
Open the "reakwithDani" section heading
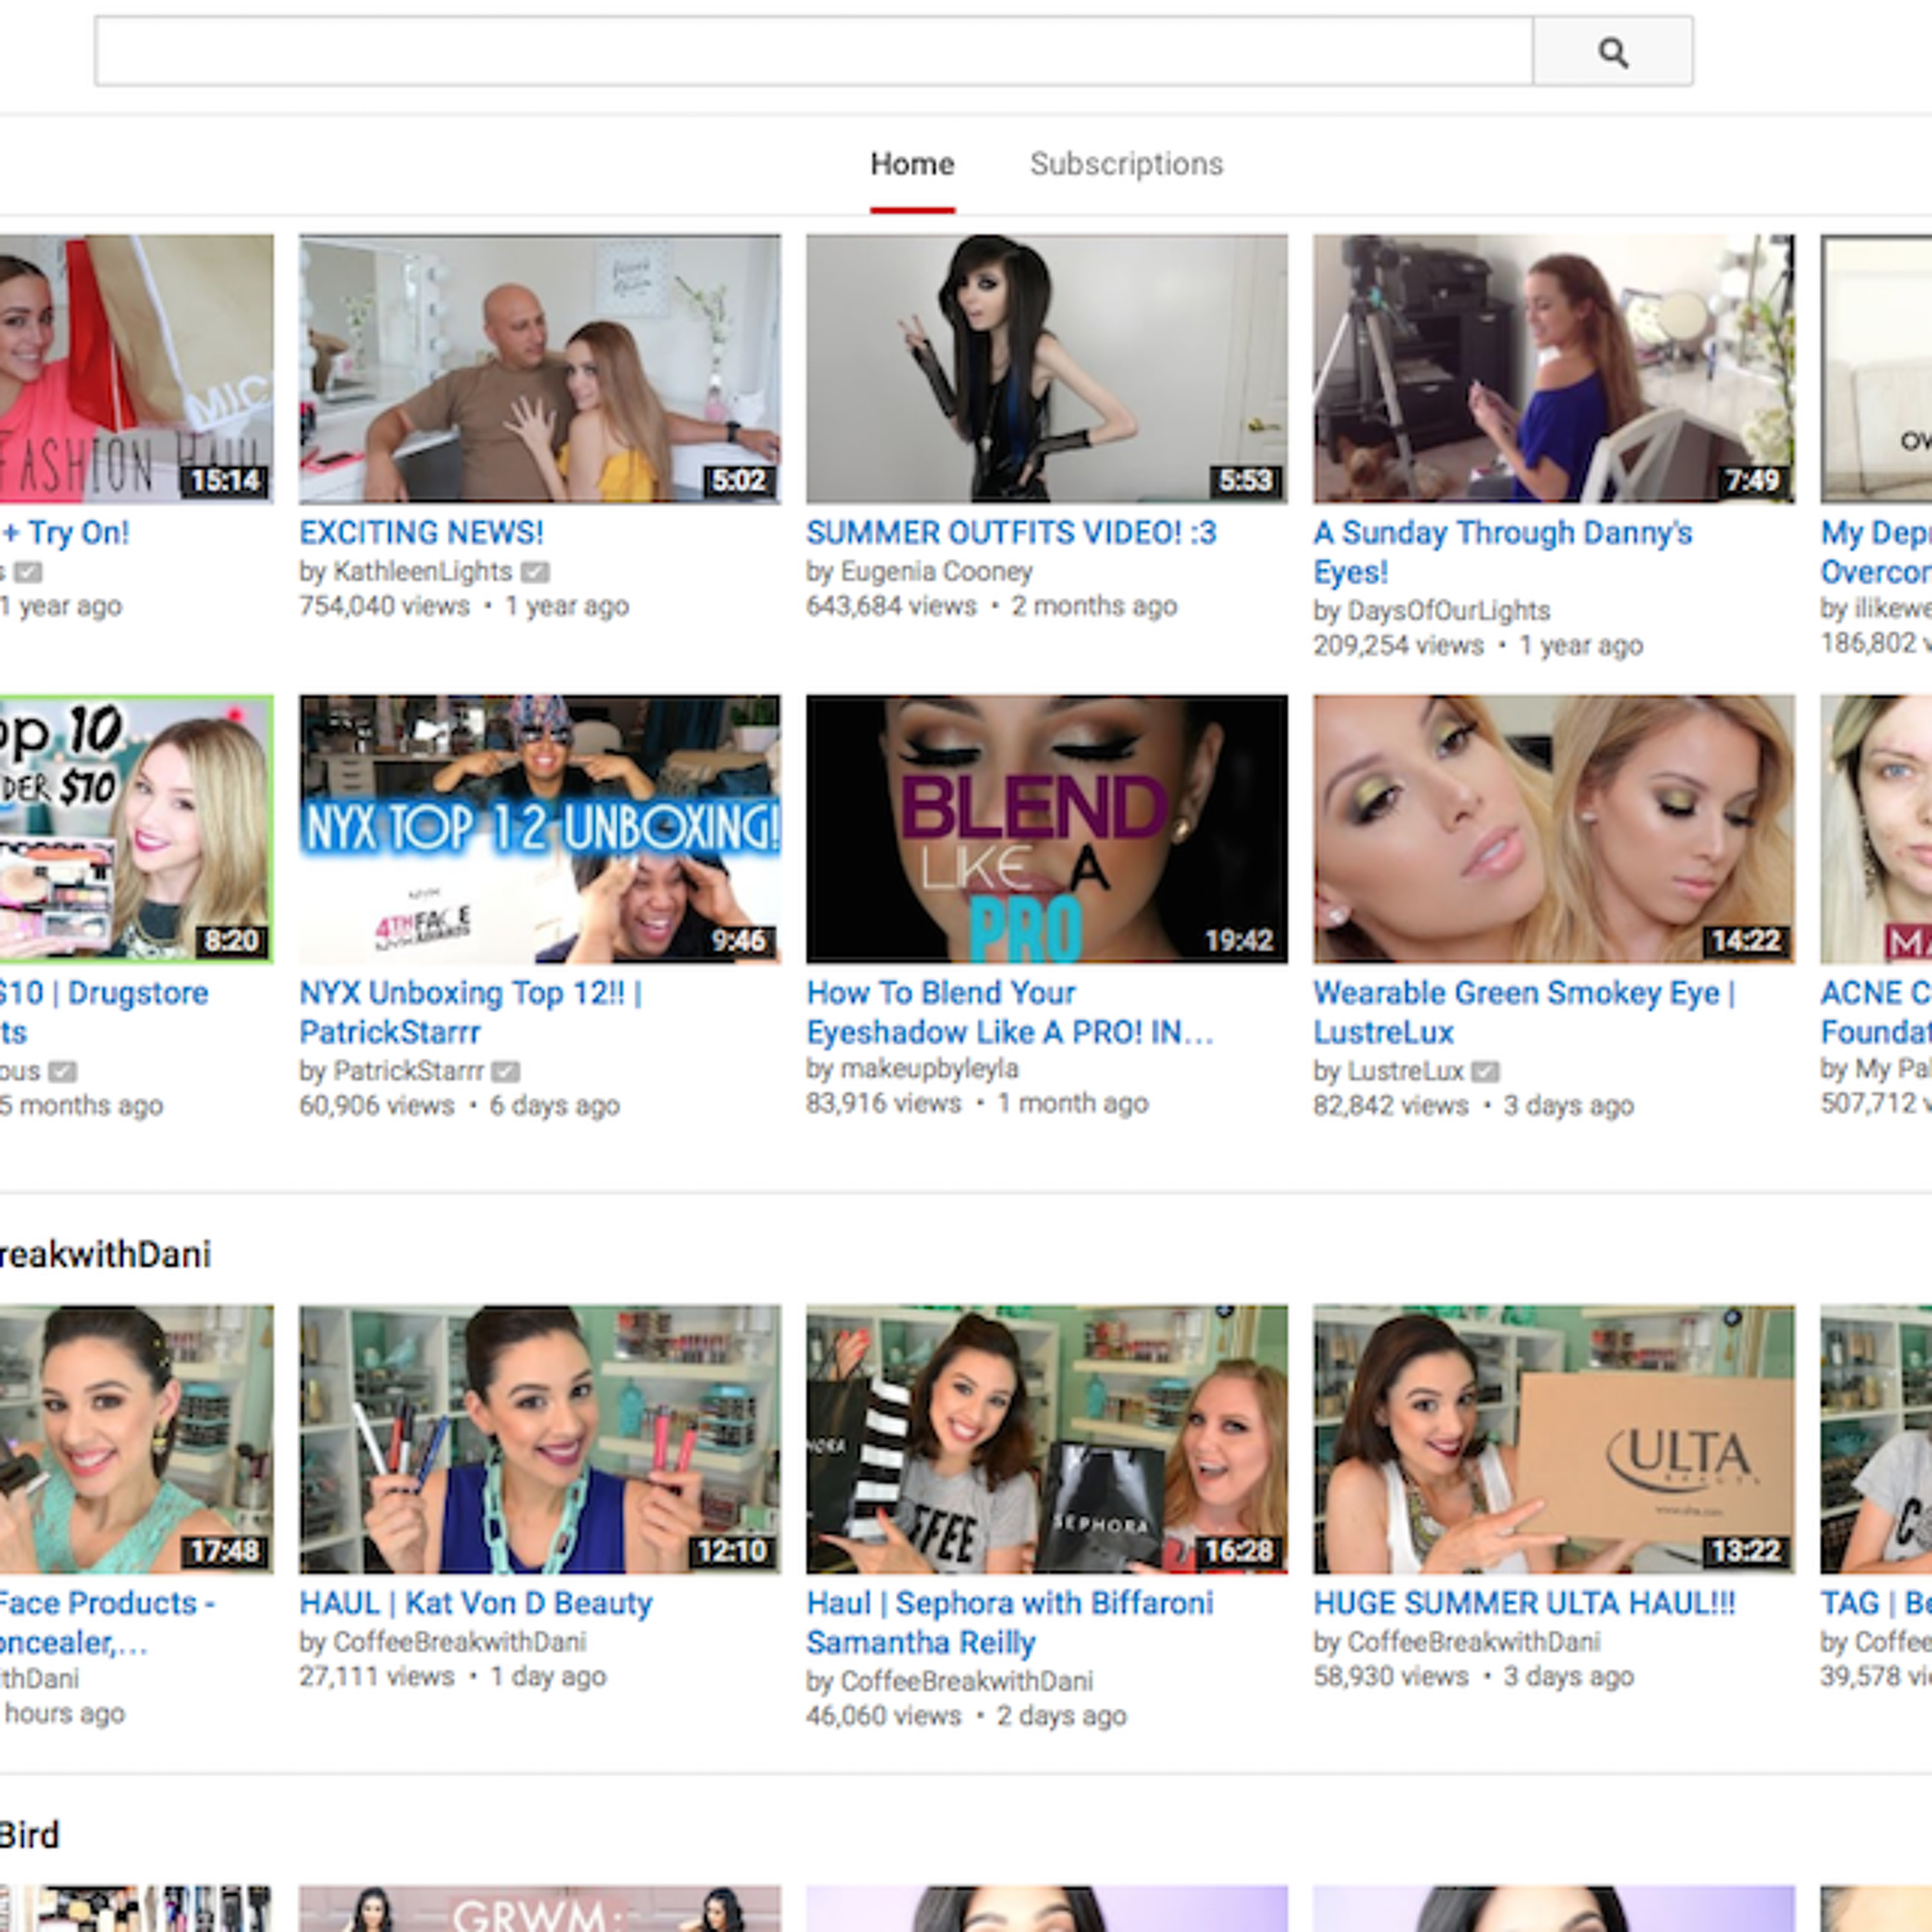tap(105, 1254)
